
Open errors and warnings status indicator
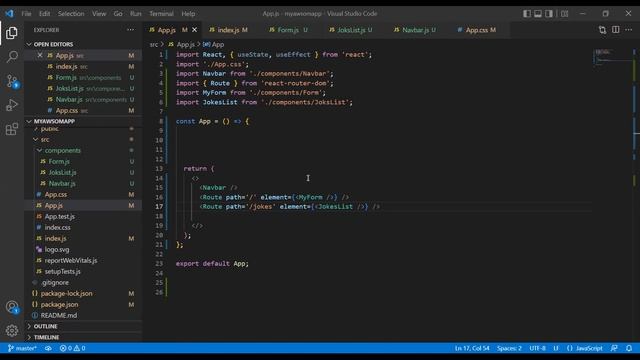pos(73,348)
